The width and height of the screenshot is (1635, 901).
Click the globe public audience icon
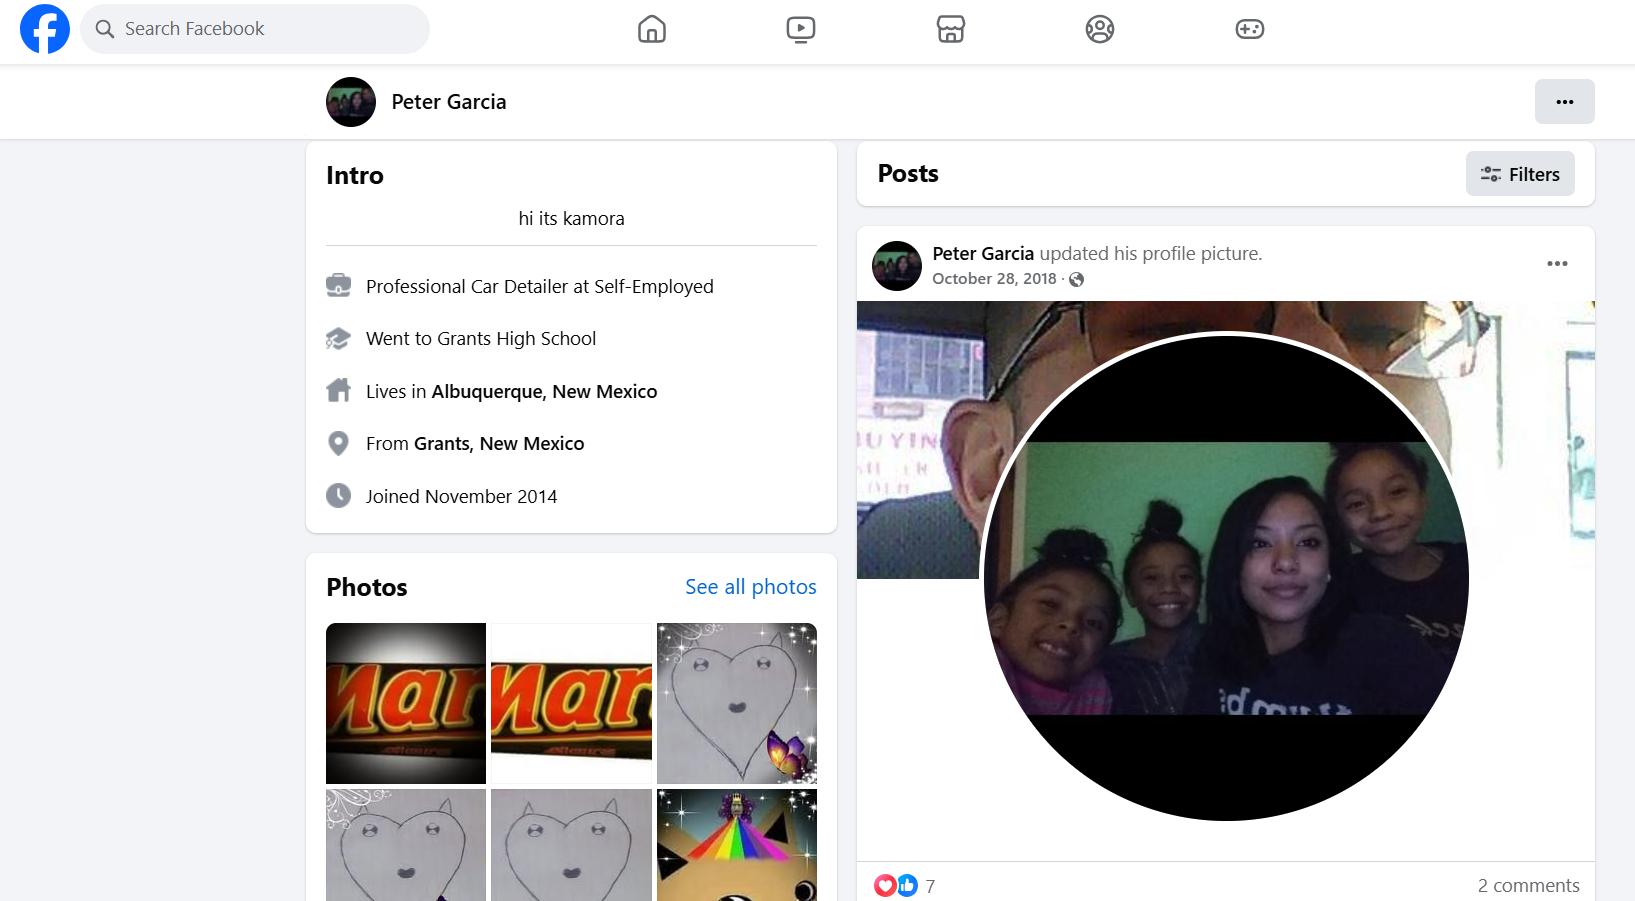coord(1077,280)
